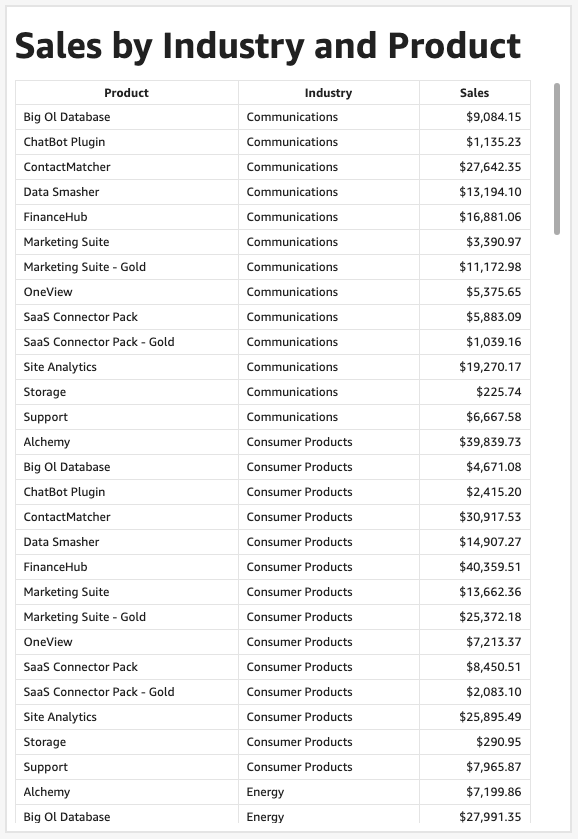This screenshot has width=578, height=839.
Task: Click ContactMatcher in the Communications rows
Action: point(67,167)
